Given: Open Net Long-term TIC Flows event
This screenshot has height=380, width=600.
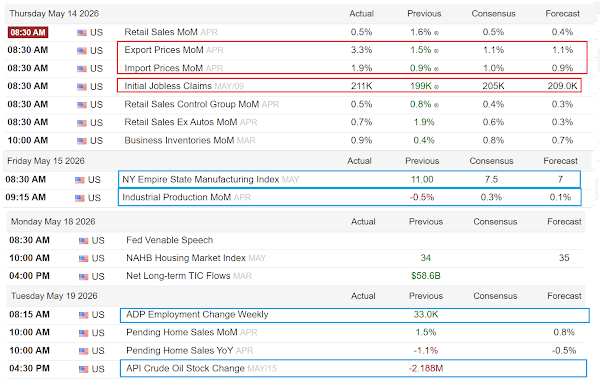Looking at the screenshot, I should click(x=178, y=276).
